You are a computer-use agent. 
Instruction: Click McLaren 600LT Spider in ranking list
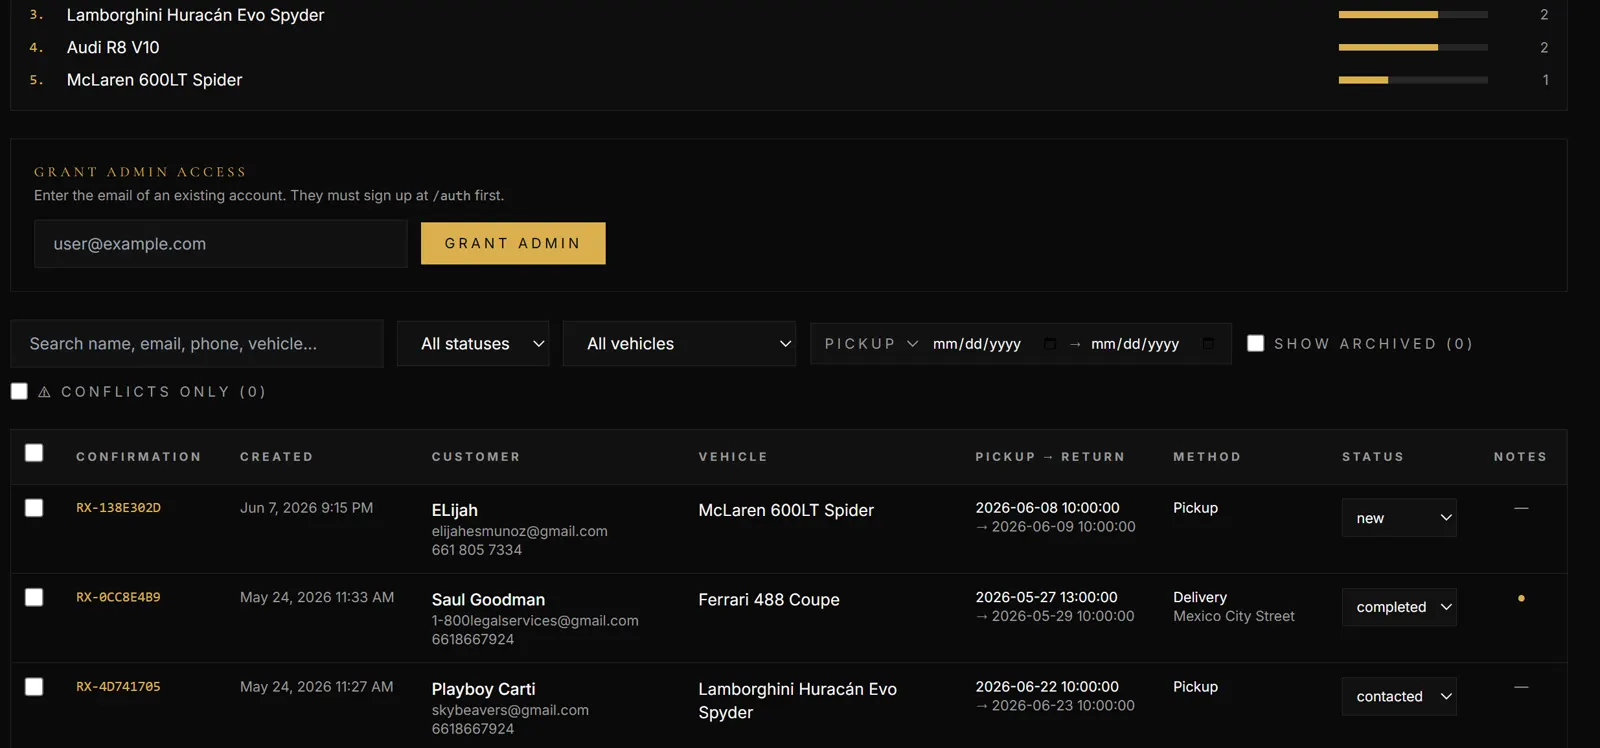pos(154,80)
